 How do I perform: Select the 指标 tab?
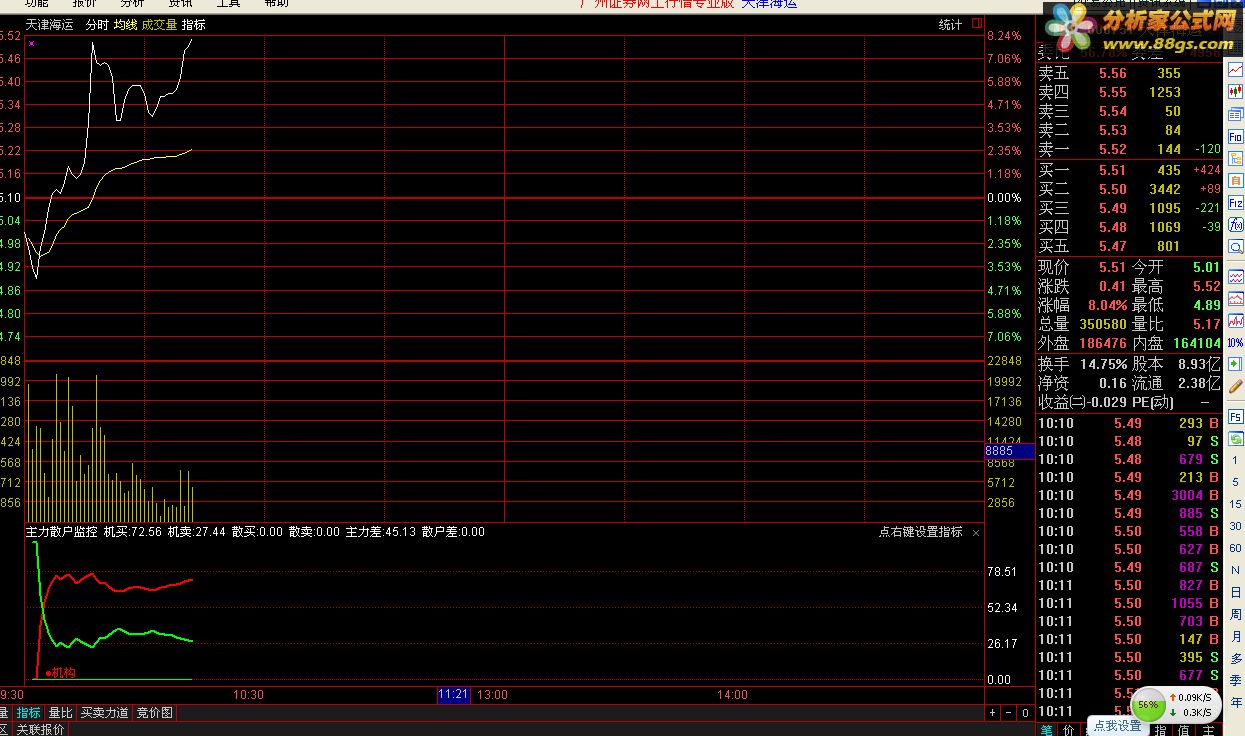(28, 713)
